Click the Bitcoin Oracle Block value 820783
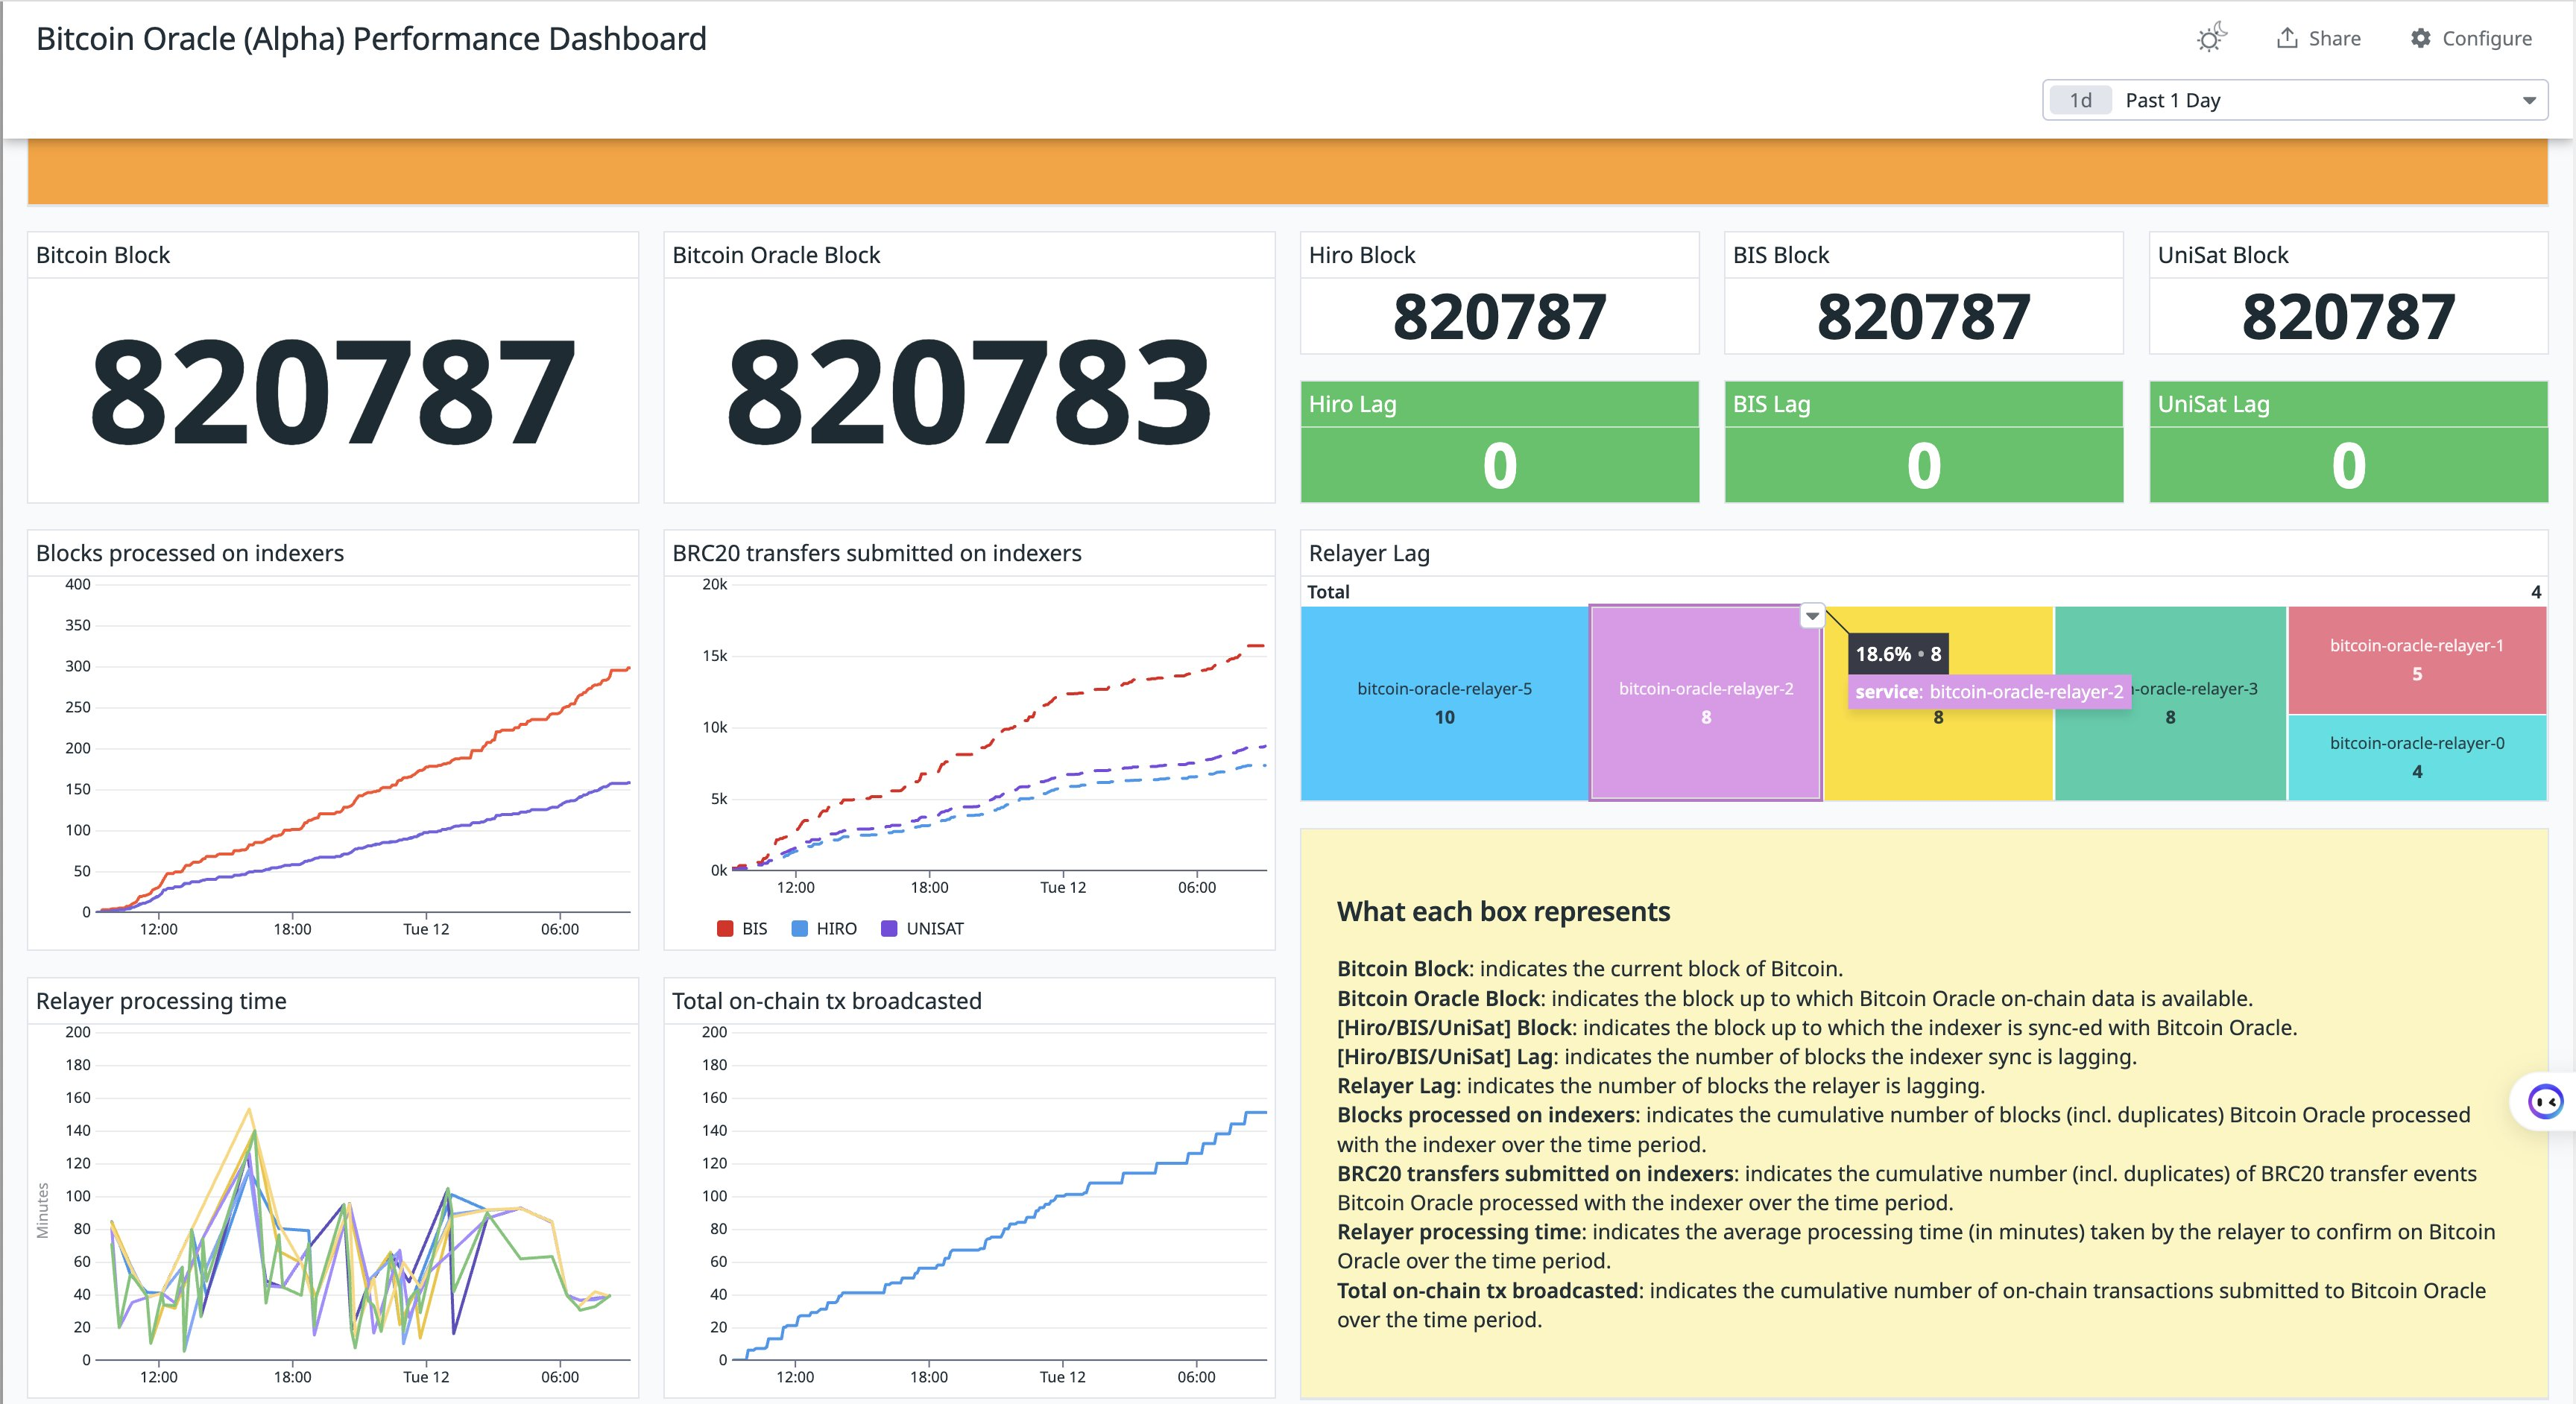2576x1404 pixels. point(969,392)
